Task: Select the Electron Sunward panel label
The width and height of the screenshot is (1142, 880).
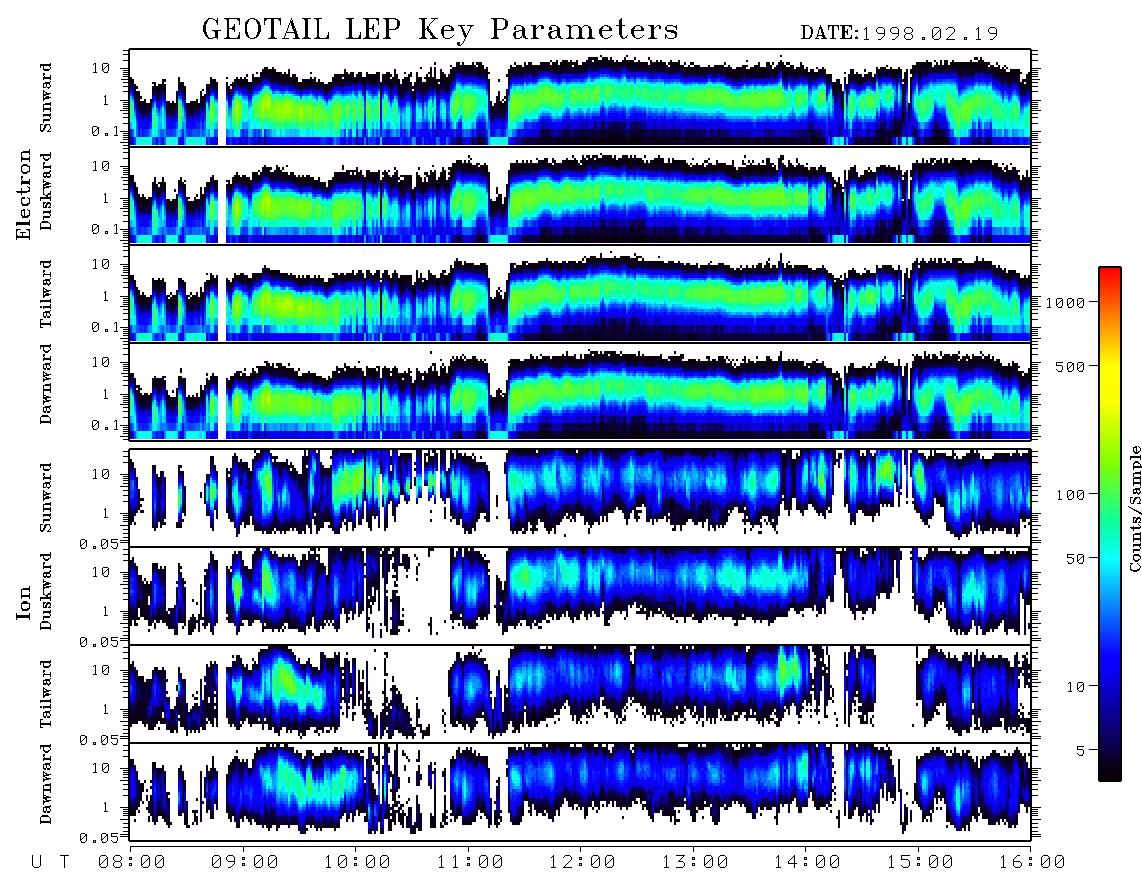Action: click(46, 98)
